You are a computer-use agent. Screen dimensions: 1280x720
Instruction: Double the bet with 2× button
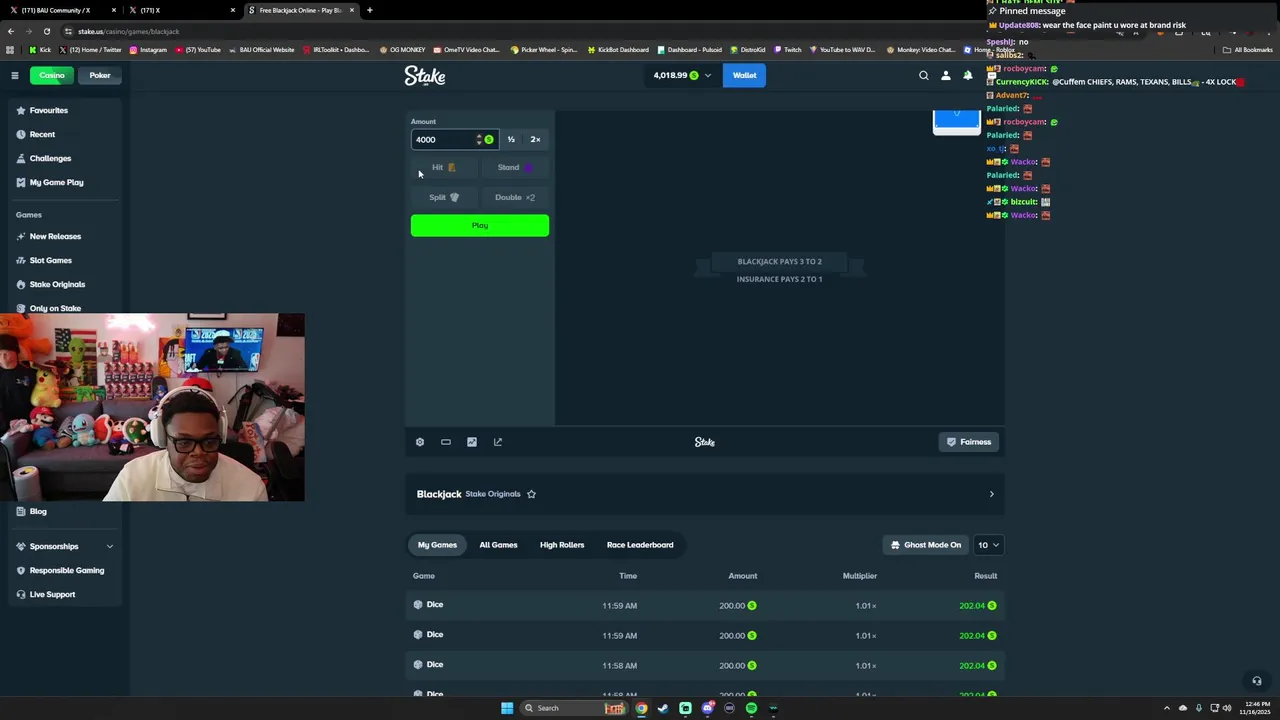[x=535, y=139]
